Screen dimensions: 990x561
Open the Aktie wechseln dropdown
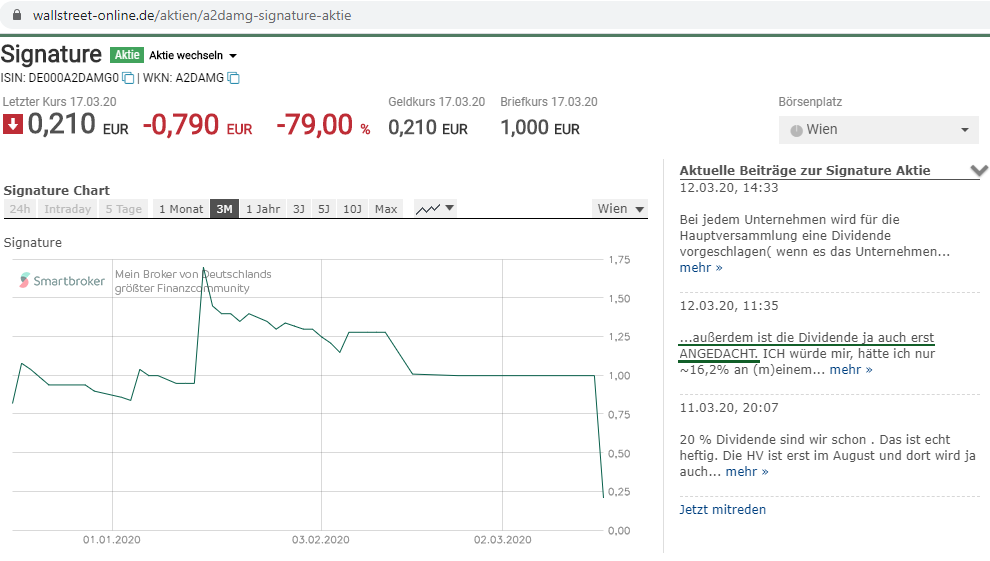point(192,55)
